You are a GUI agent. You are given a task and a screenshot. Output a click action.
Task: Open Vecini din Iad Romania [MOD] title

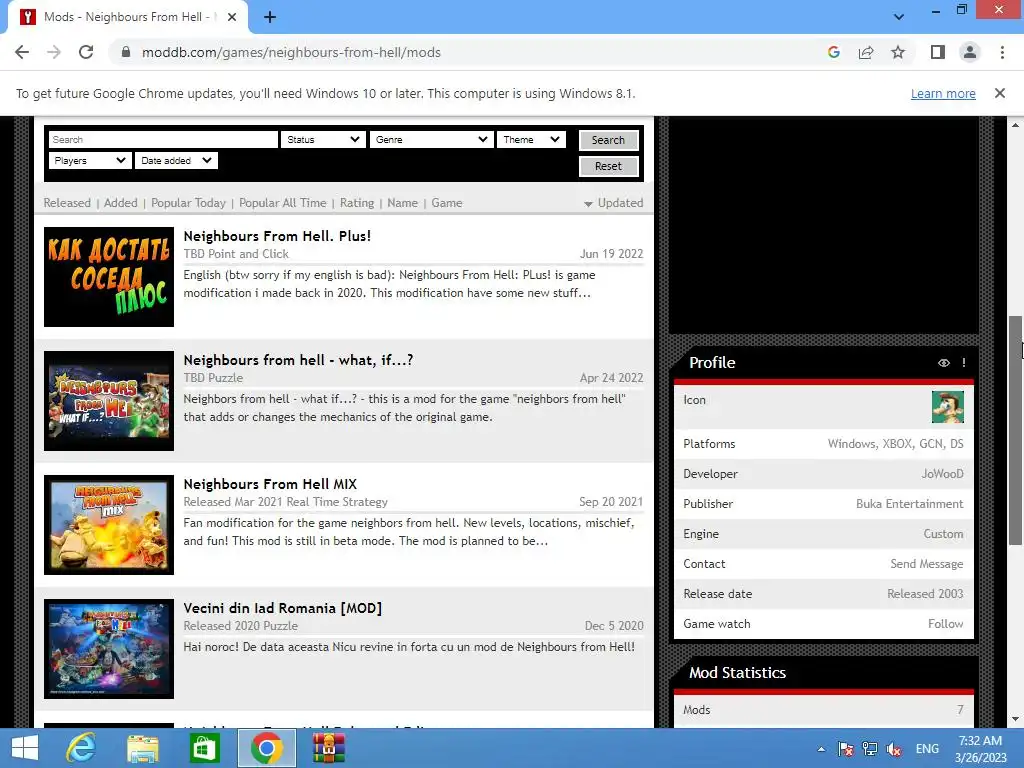pos(282,609)
